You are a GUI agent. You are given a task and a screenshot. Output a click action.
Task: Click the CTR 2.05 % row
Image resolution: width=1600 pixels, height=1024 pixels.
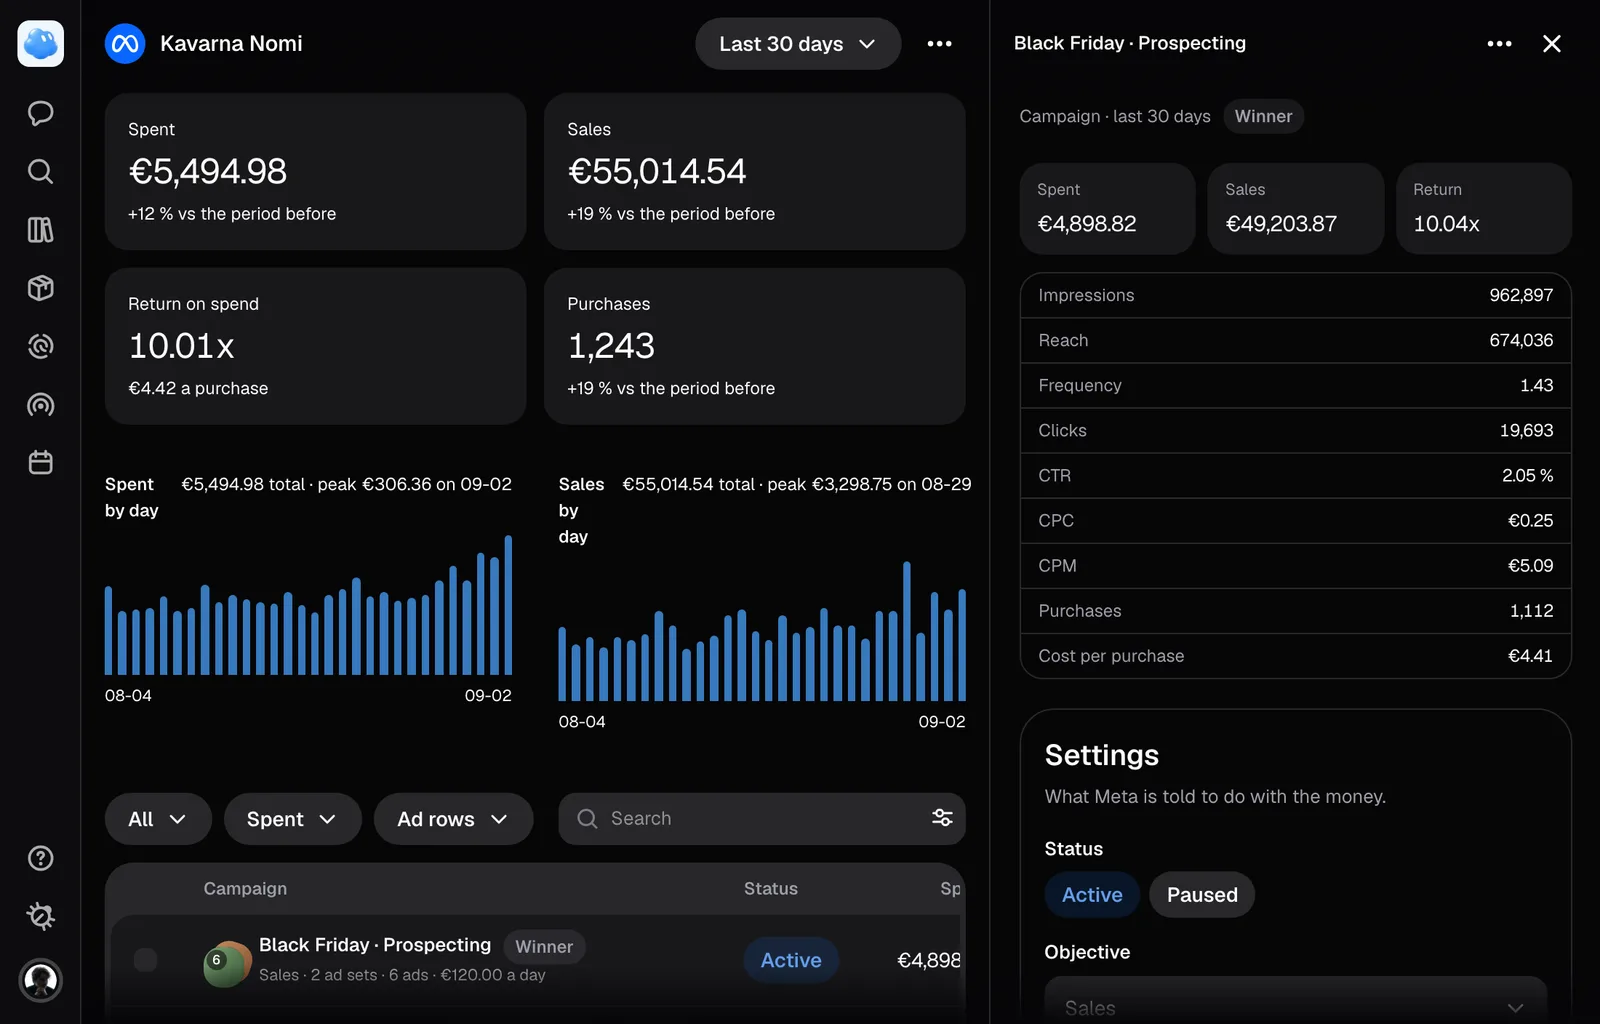click(1296, 476)
